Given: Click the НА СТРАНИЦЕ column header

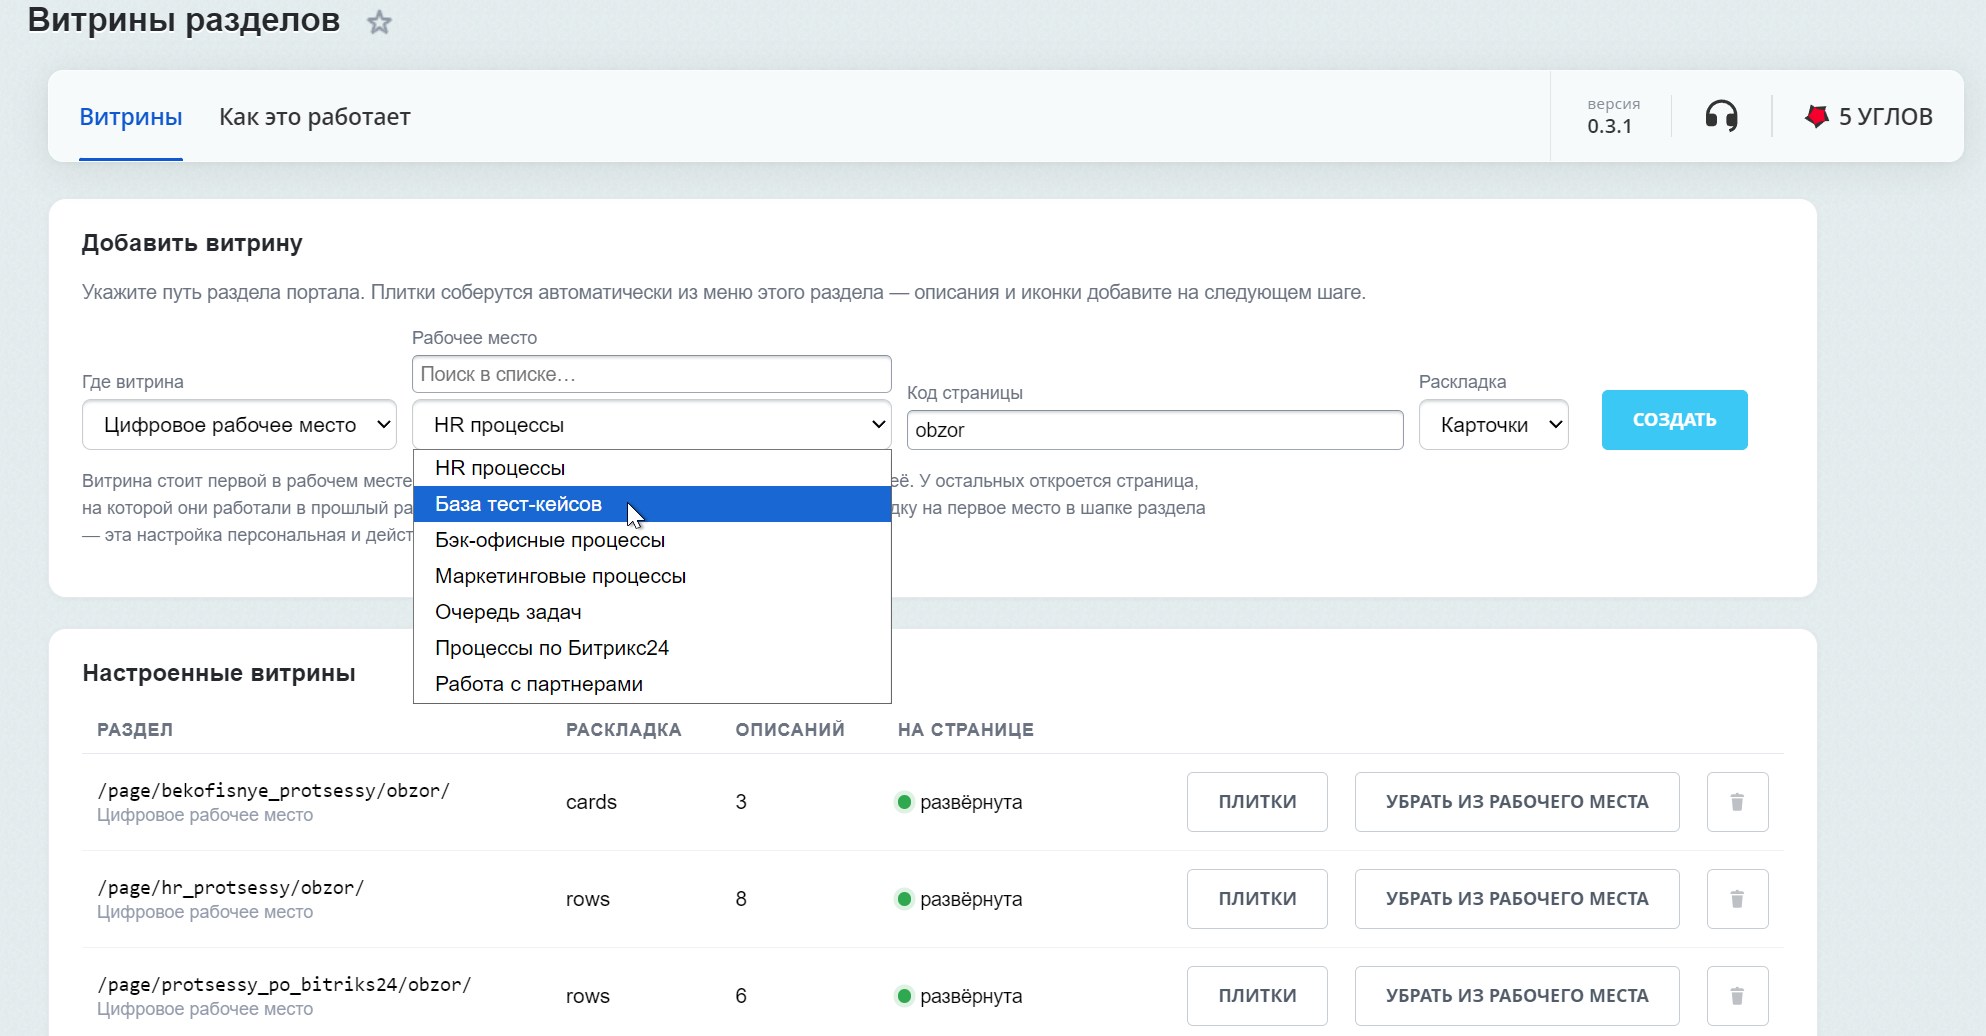Looking at the screenshot, I should click(966, 729).
